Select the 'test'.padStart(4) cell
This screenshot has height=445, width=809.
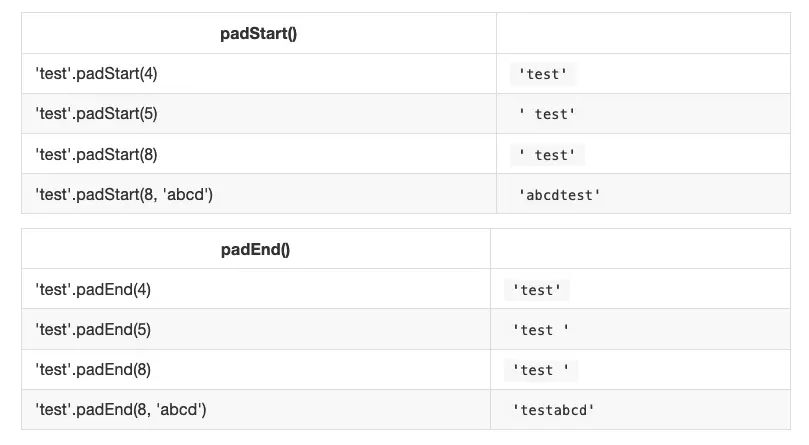pyautogui.click(x=96, y=74)
